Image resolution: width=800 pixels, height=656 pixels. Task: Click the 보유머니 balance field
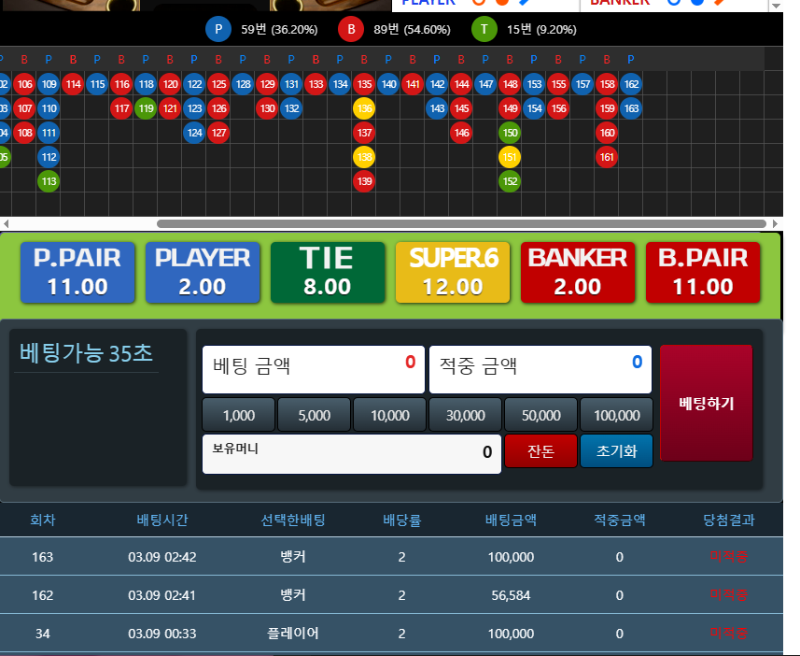pos(352,454)
